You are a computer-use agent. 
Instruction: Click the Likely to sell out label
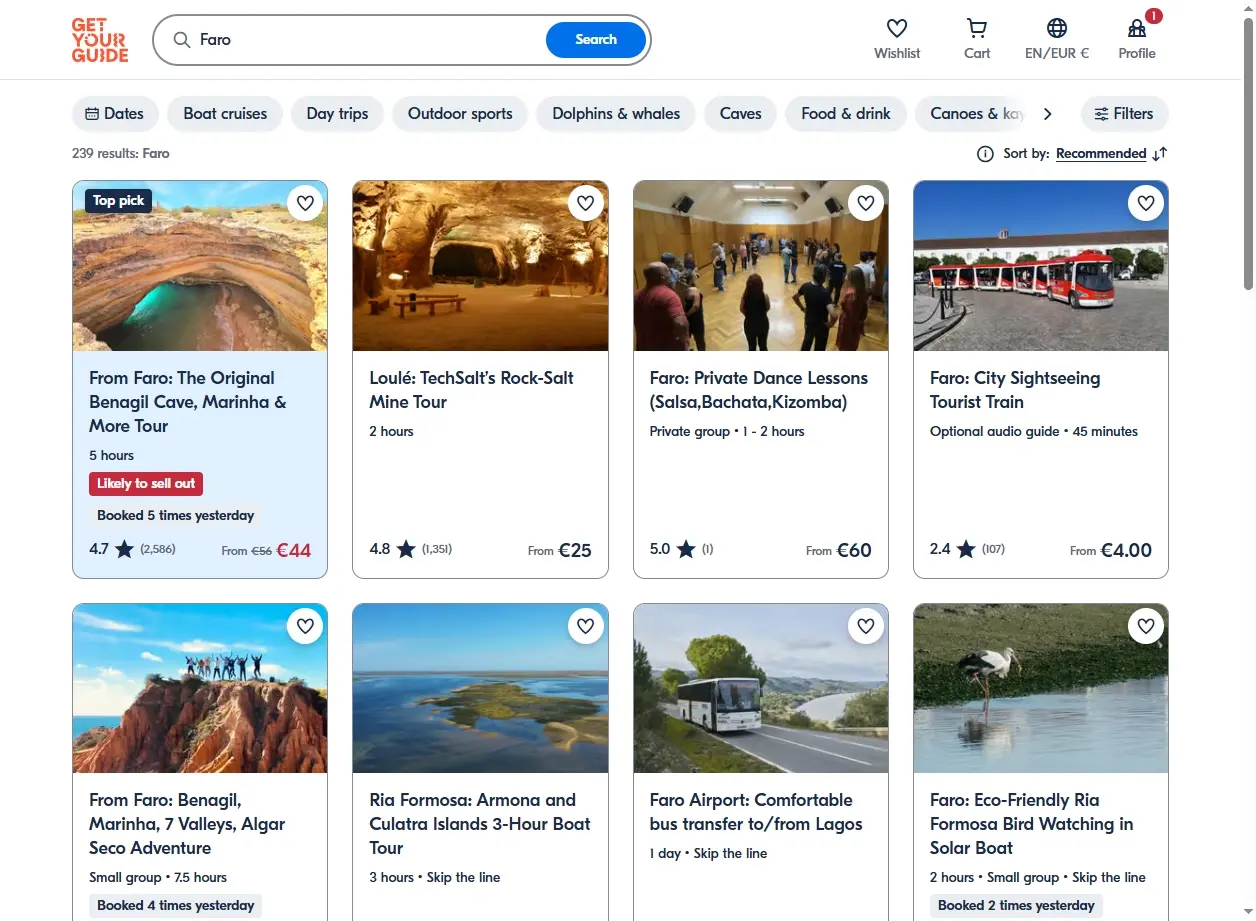click(146, 484)
